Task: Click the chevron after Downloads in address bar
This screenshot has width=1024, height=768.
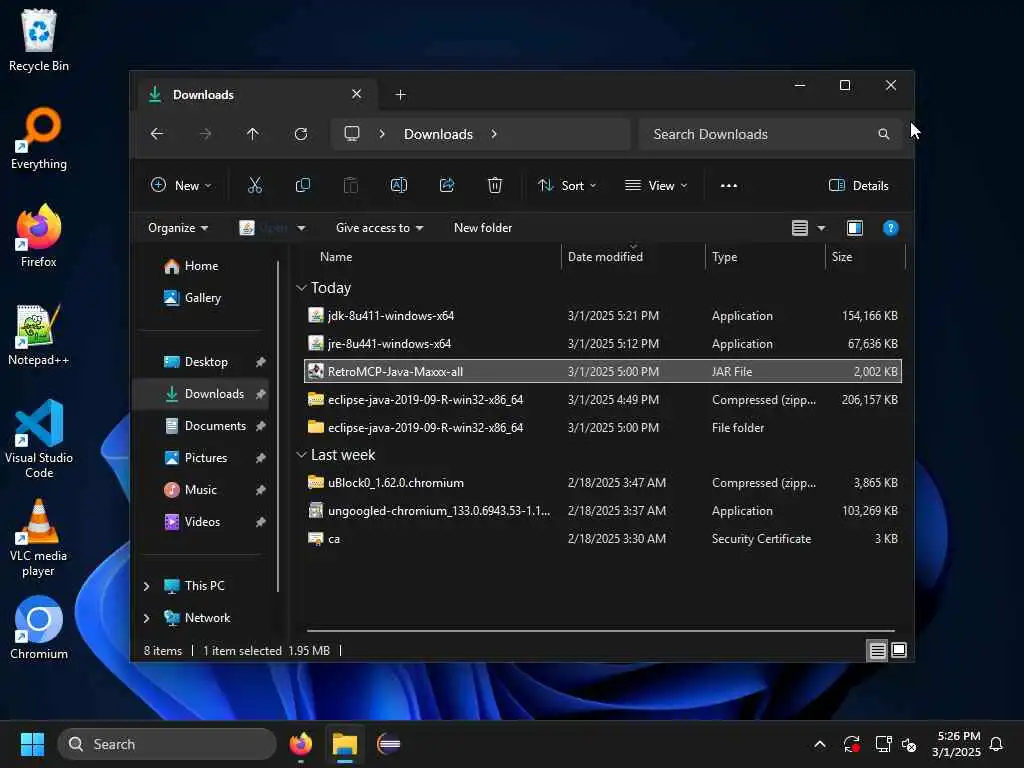Action: click(x=494, y=134)
